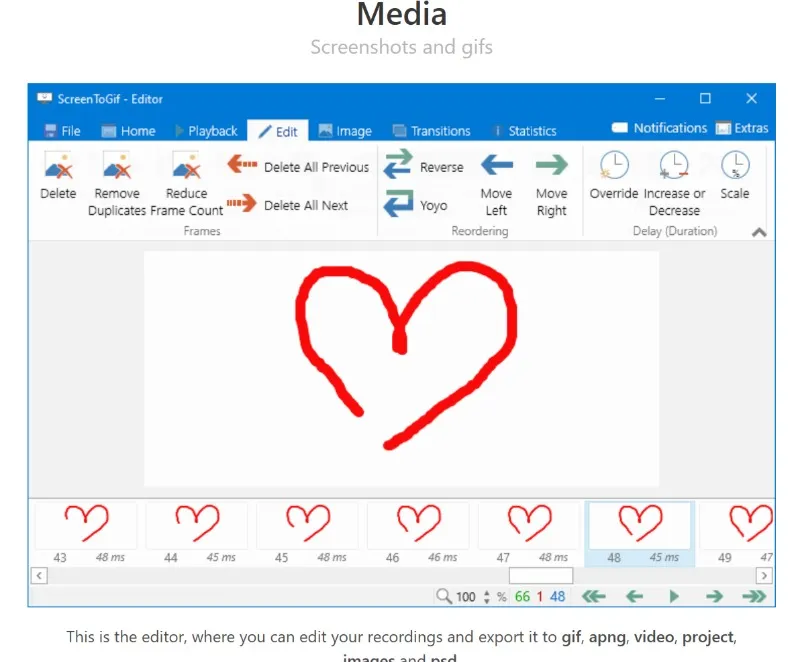
Task: Click zoom magnifier icon
Action: (443, 596)
